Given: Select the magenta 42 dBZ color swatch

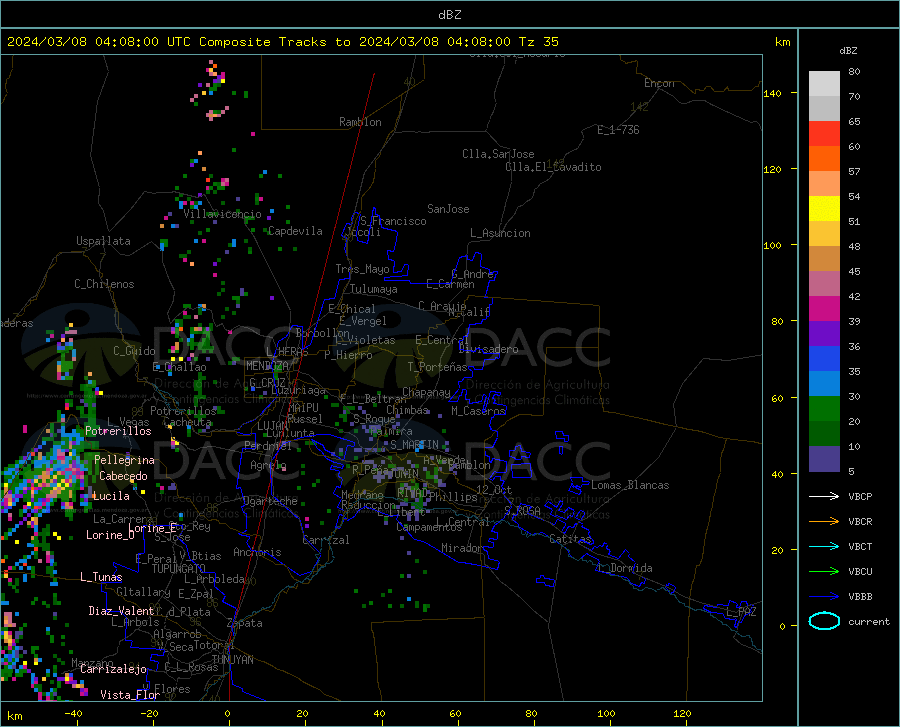Looking at the screenshot, I should 824,309.
